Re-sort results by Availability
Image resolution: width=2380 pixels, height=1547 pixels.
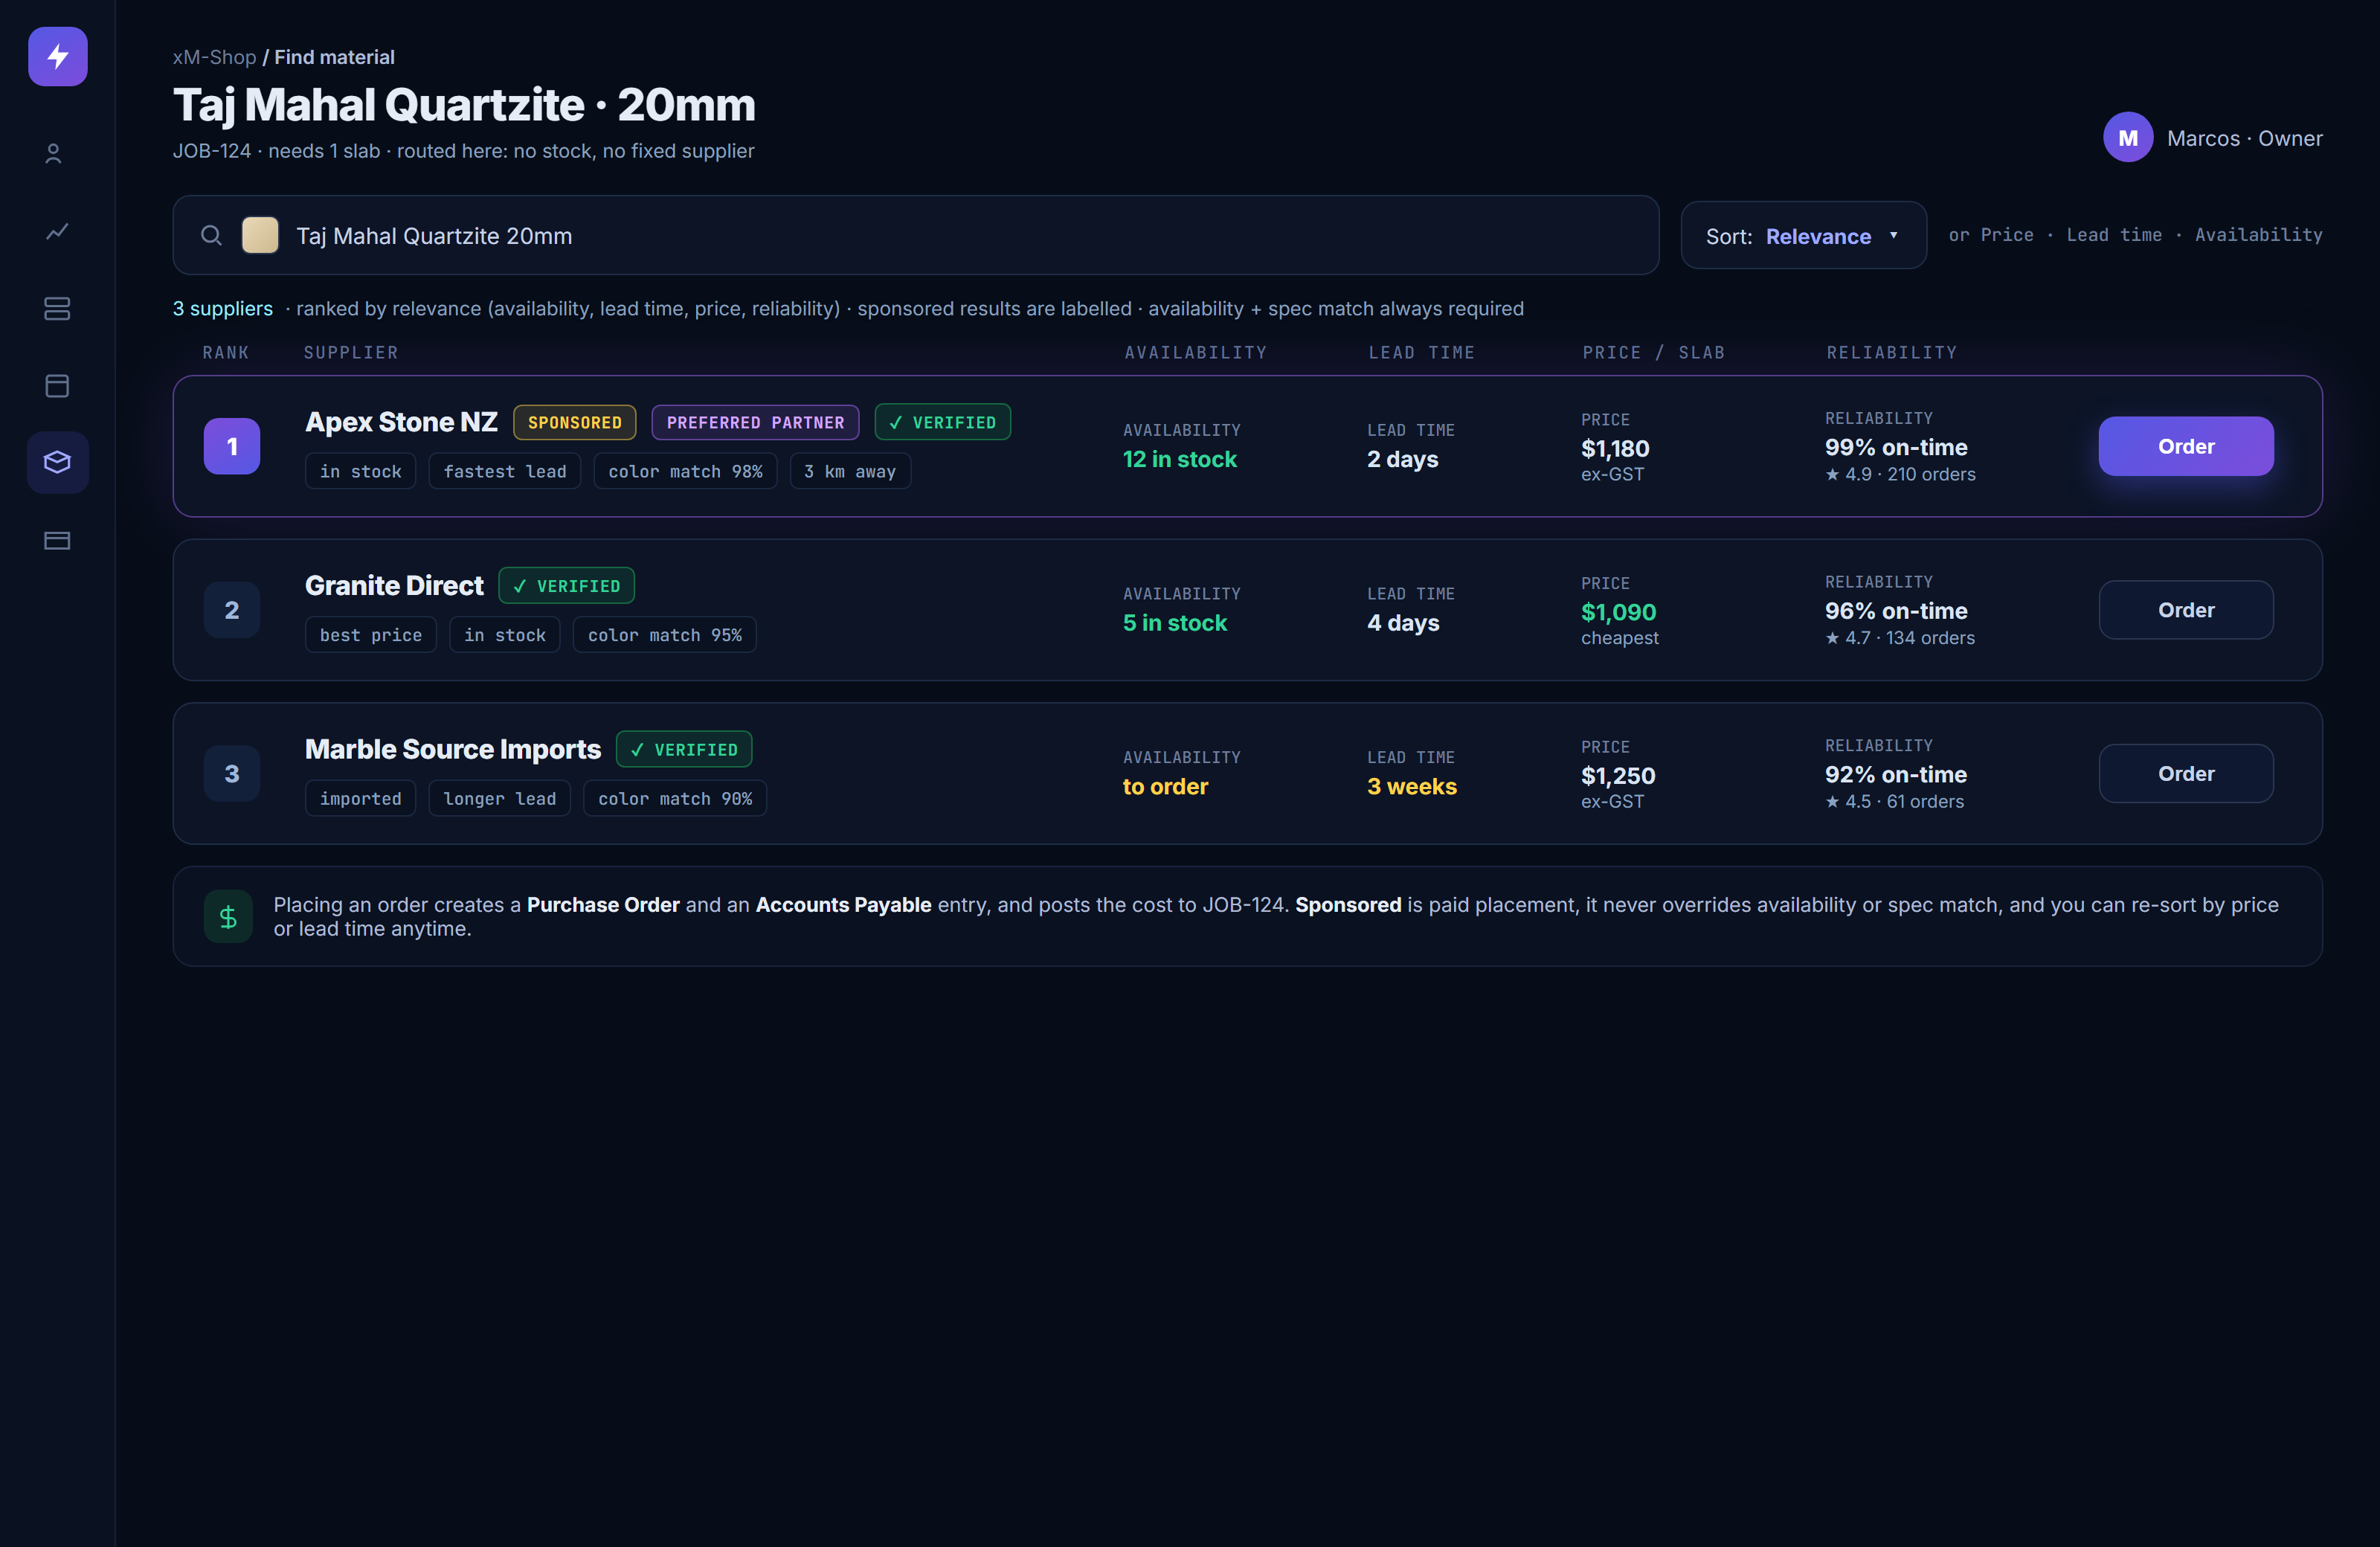(x=2258, y=235)
